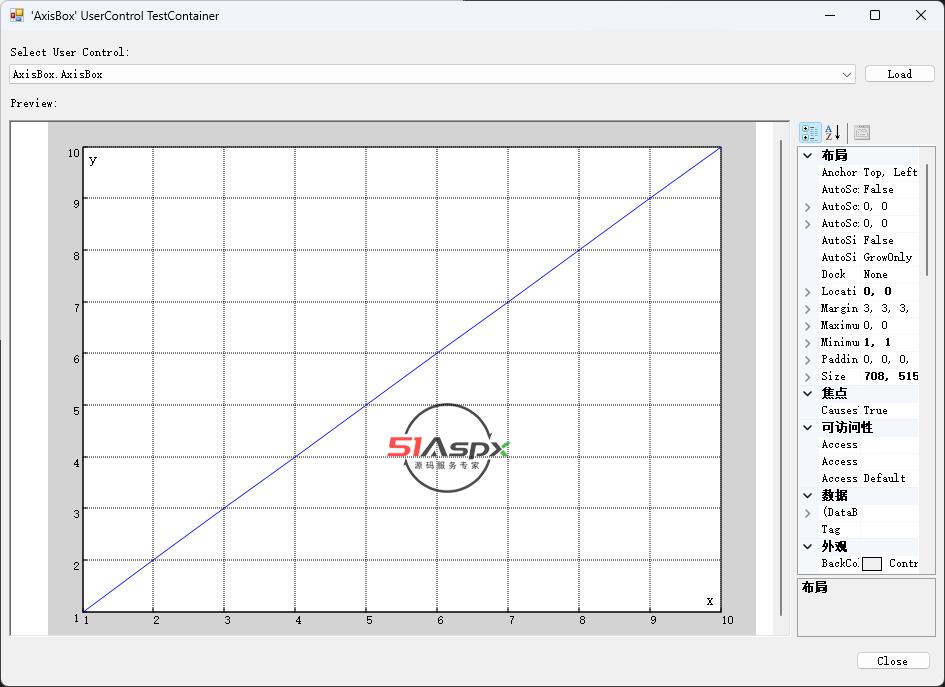Click the Close button at bottom

[893, 661]
